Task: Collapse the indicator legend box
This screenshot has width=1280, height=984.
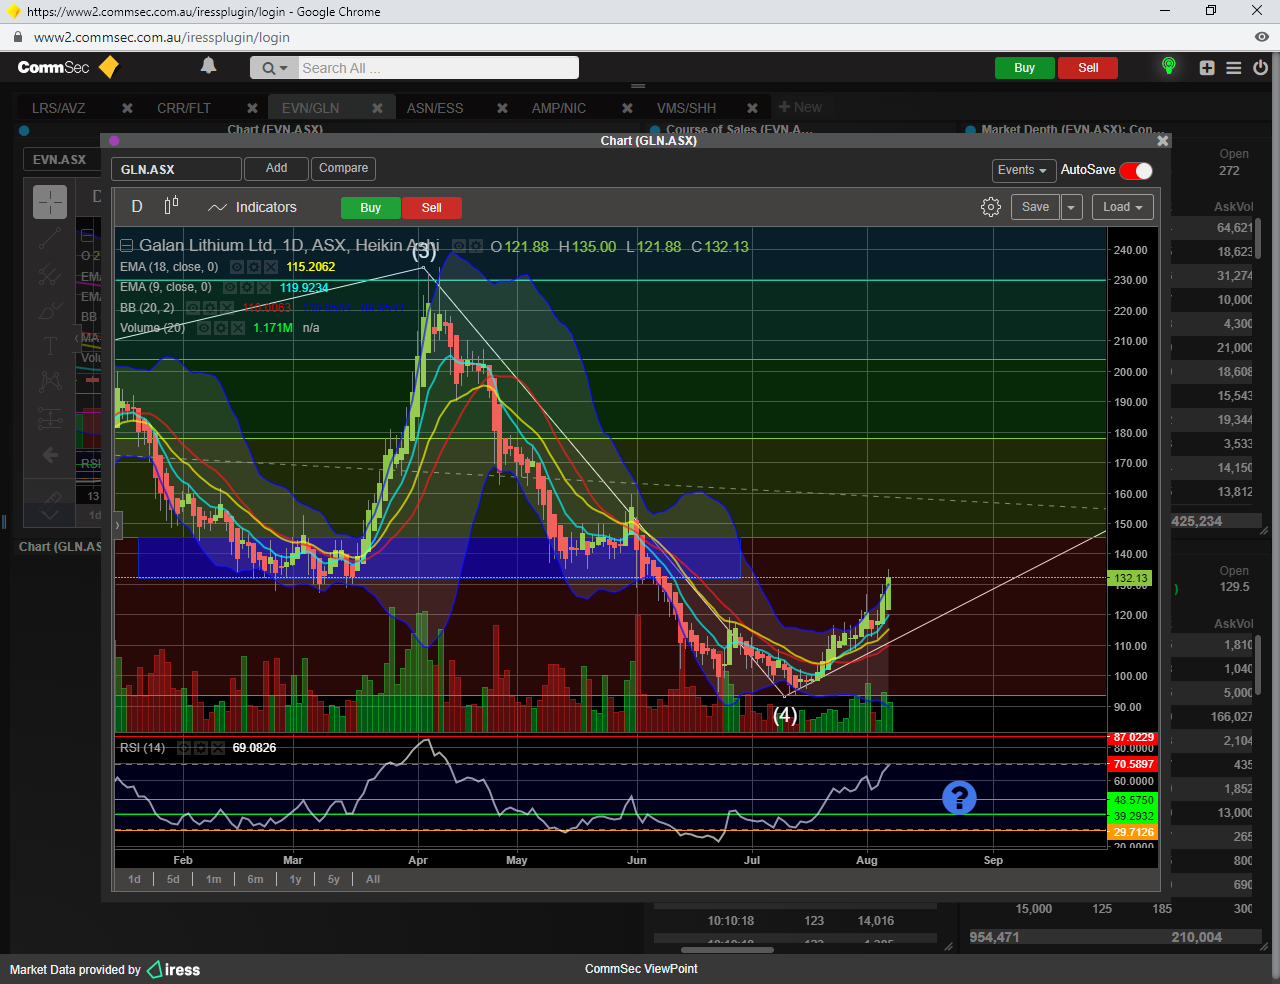Action: 127,246
